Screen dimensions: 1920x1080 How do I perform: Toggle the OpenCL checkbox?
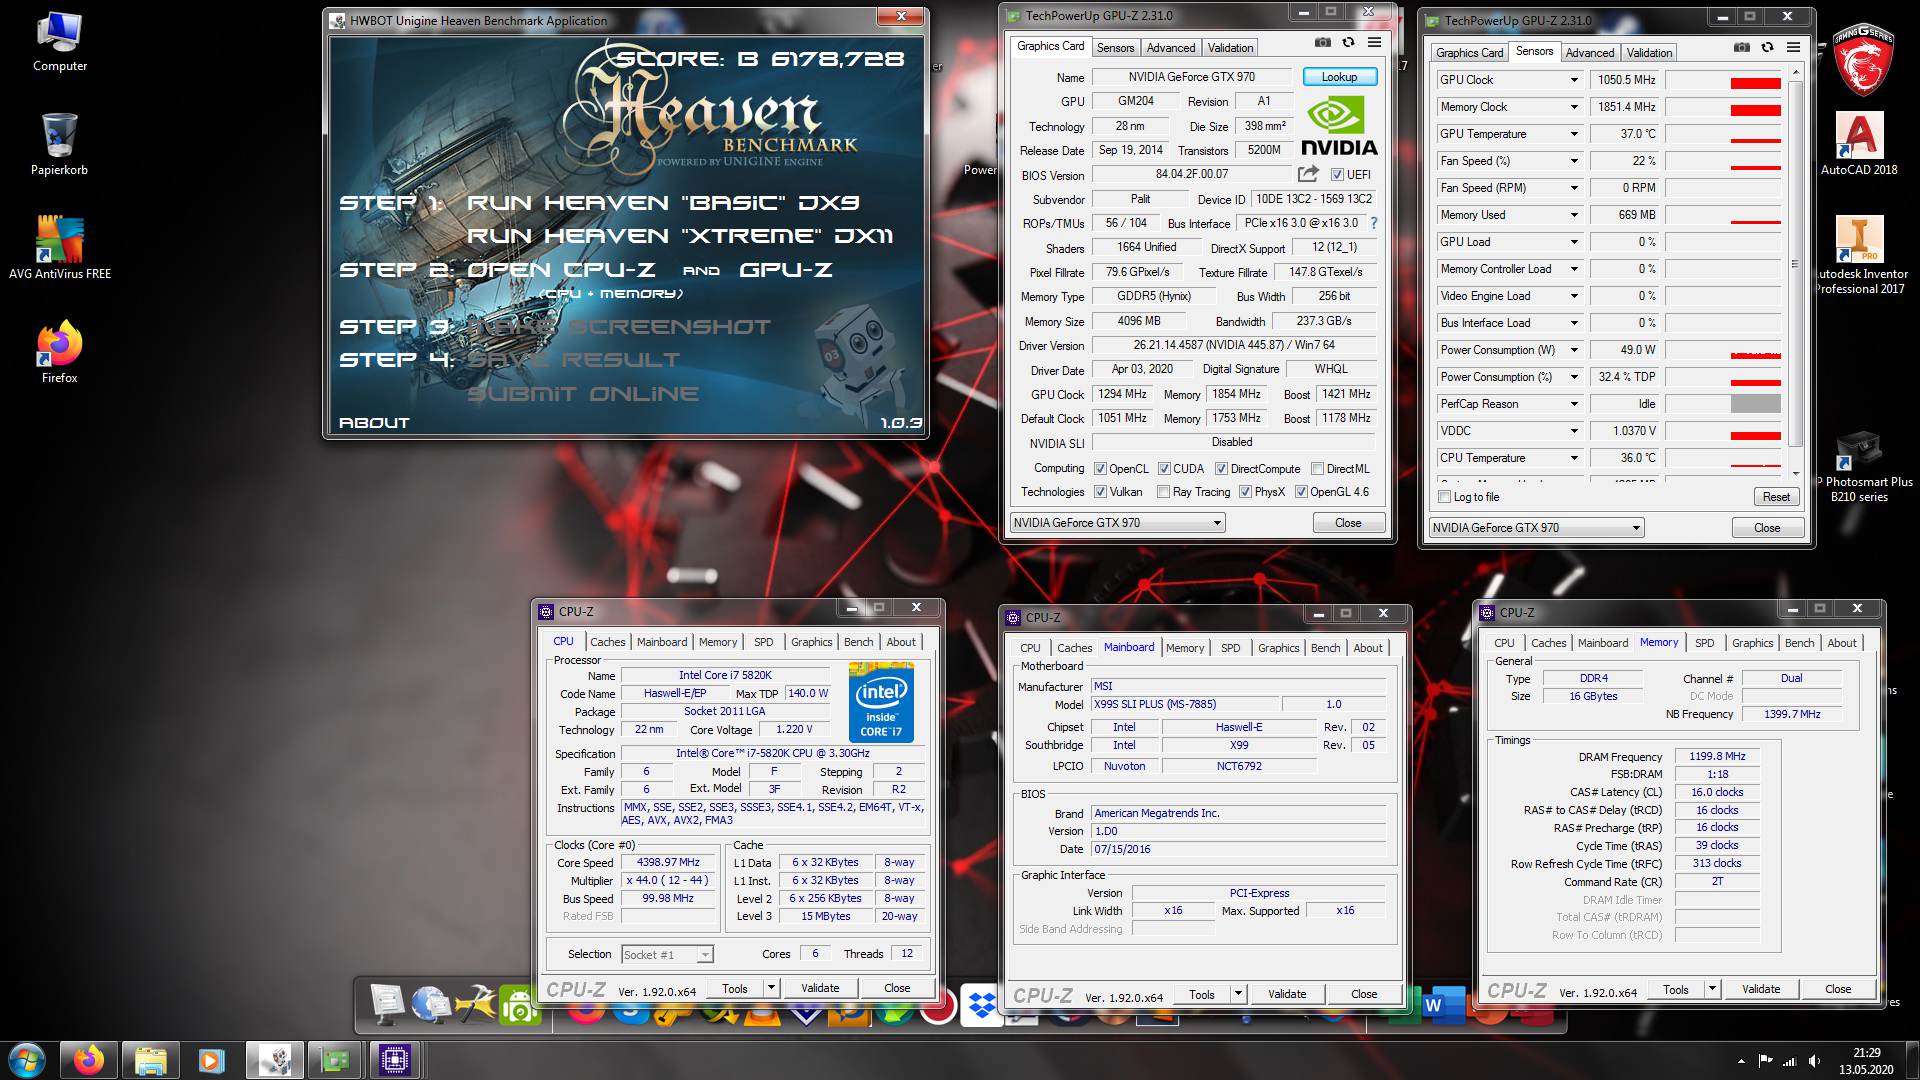(x=1100, y=468)
